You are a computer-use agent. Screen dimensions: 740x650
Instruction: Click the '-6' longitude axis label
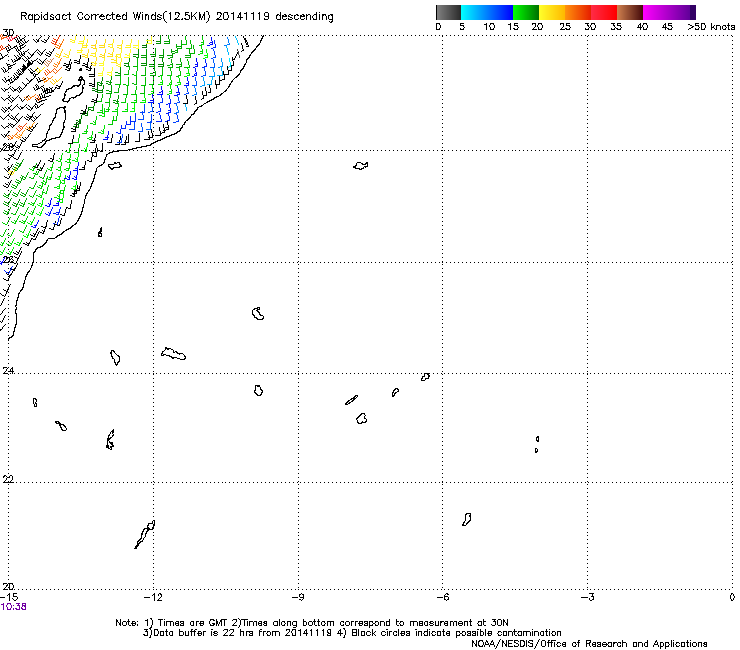442,597
